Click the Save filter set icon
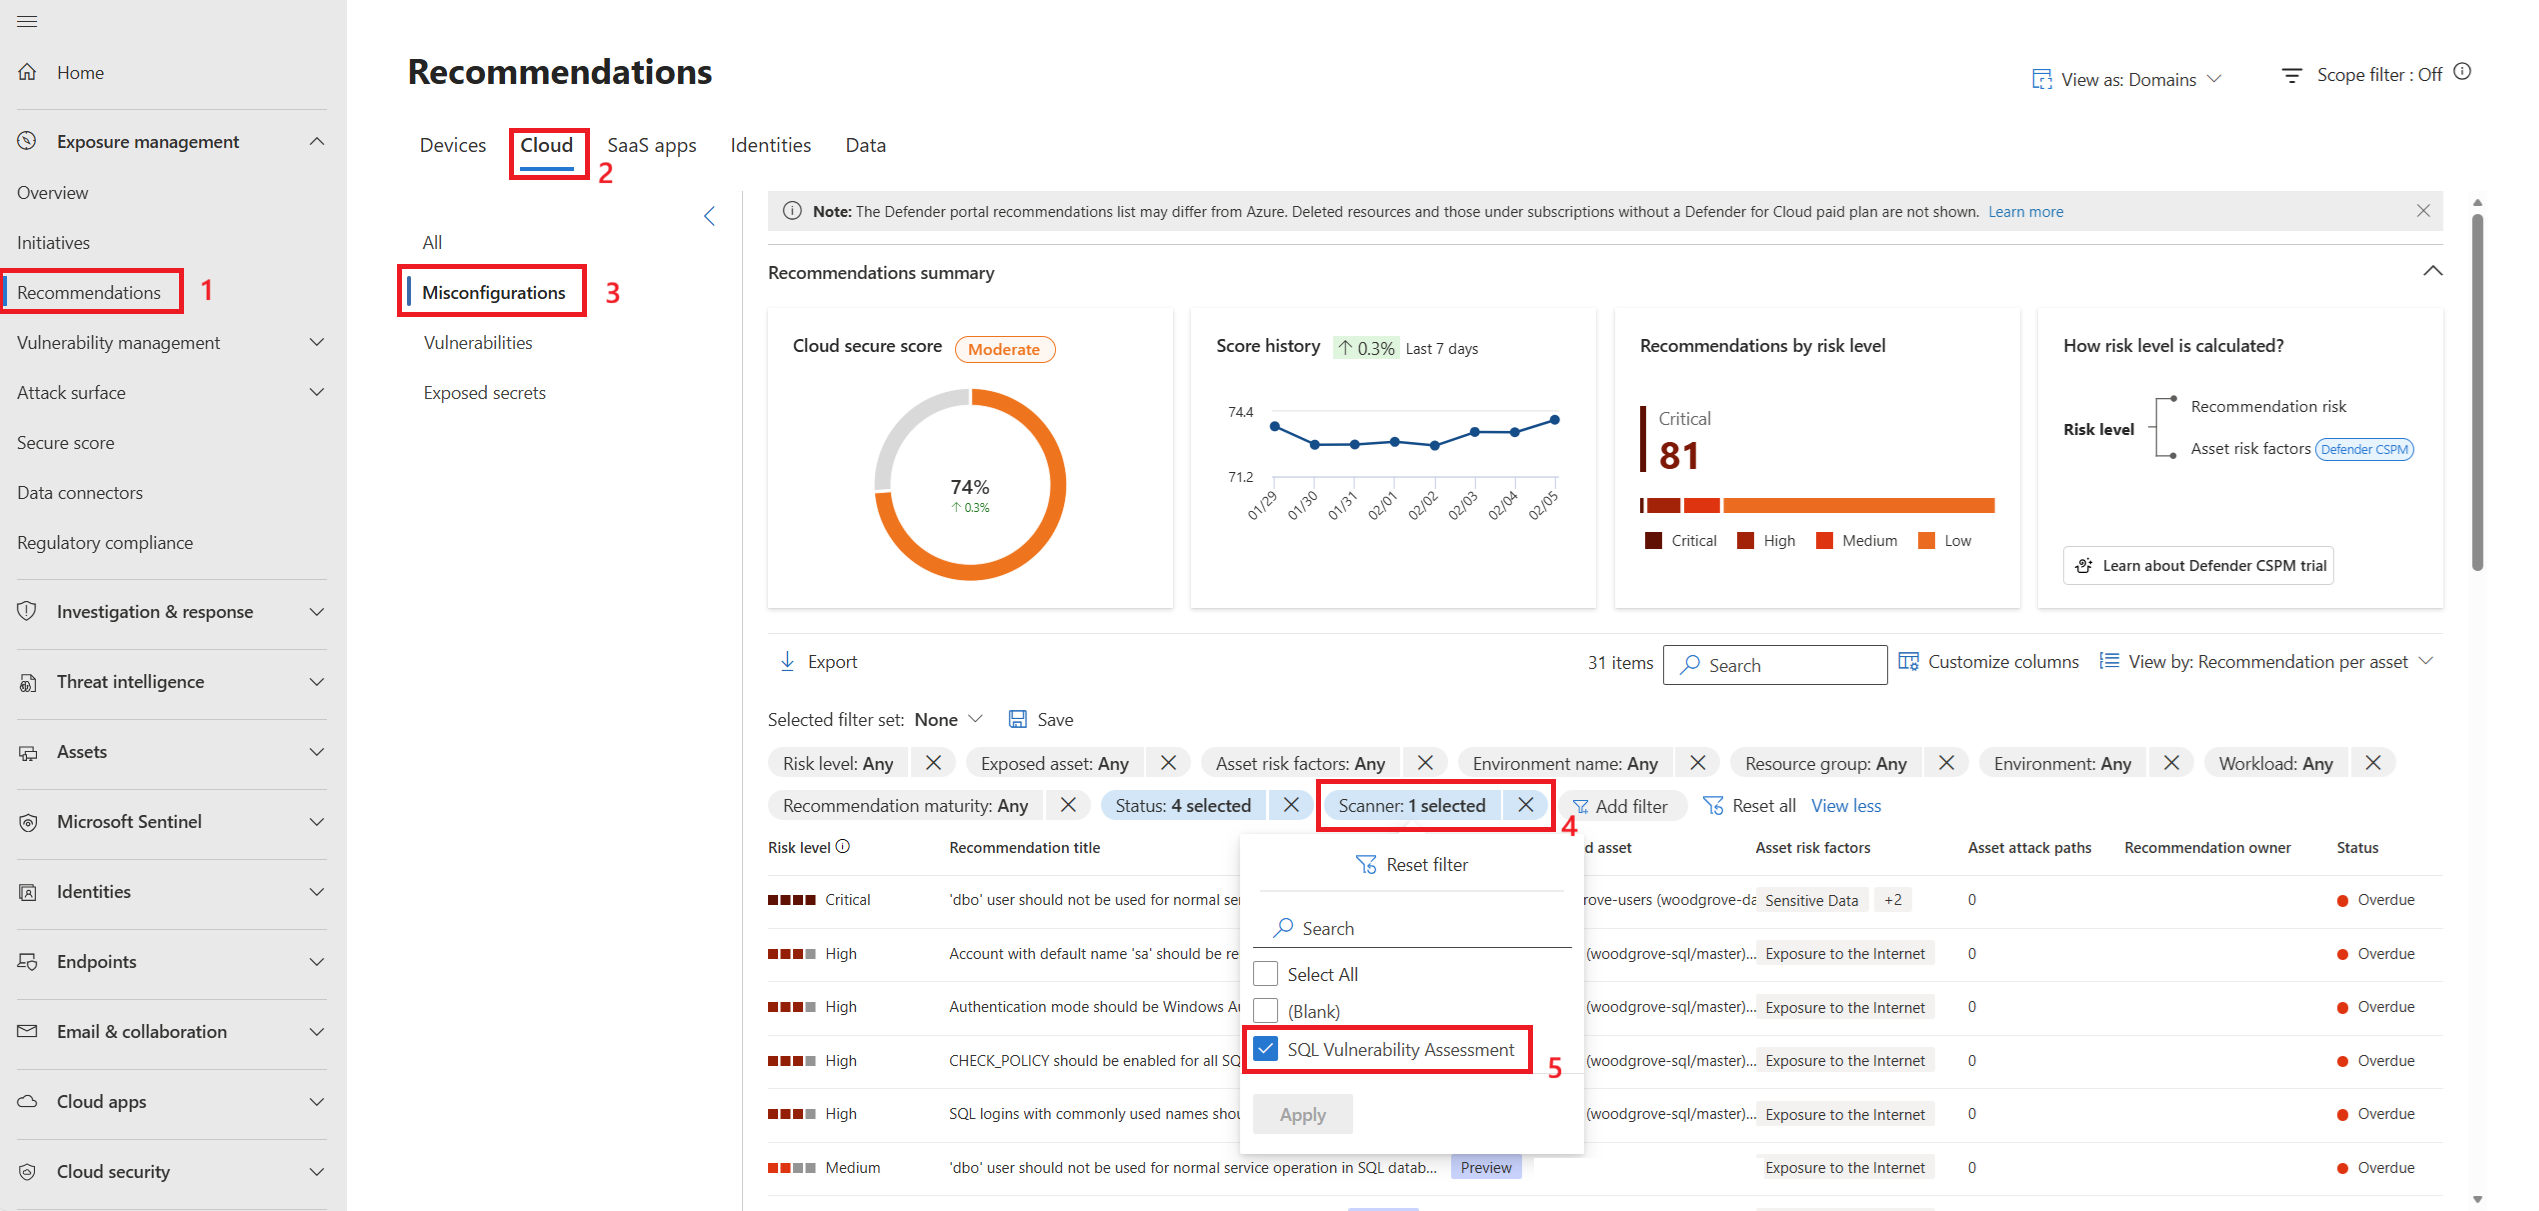 pyautogui.click(x=1017, y=719)
